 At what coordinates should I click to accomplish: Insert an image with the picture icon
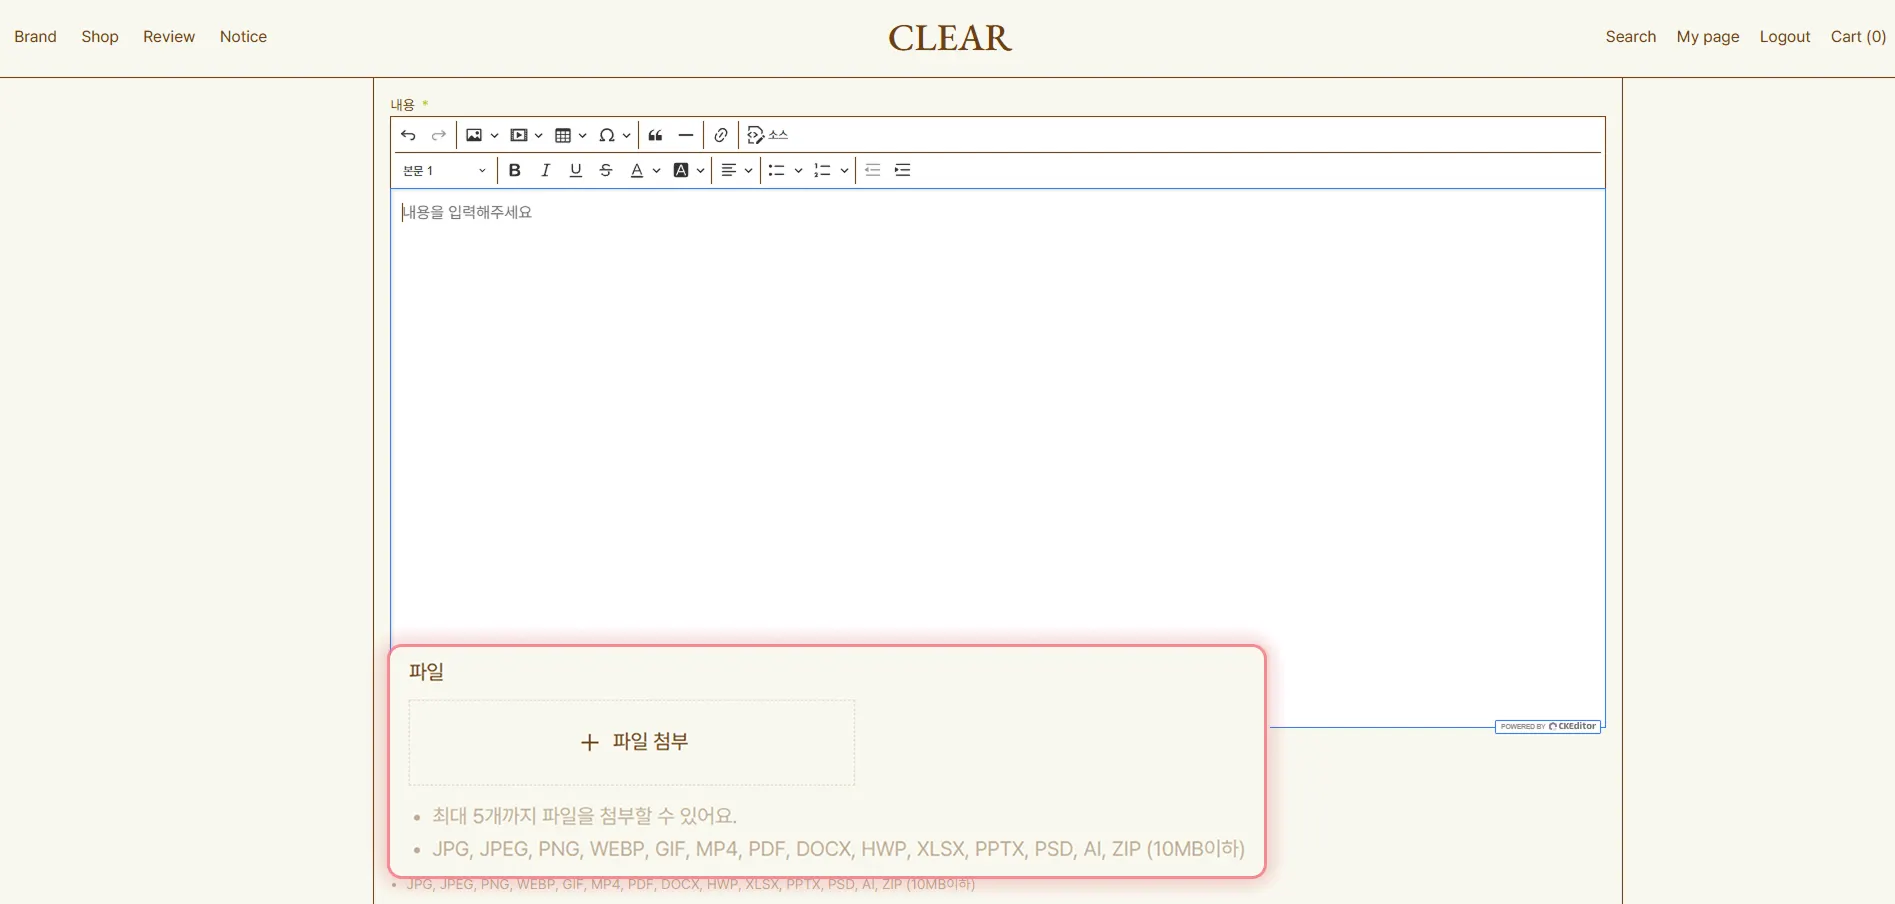[x=474, y=135]
